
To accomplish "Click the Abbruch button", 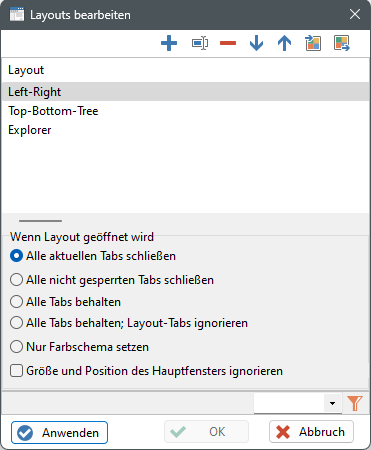I will coord(311,432).
